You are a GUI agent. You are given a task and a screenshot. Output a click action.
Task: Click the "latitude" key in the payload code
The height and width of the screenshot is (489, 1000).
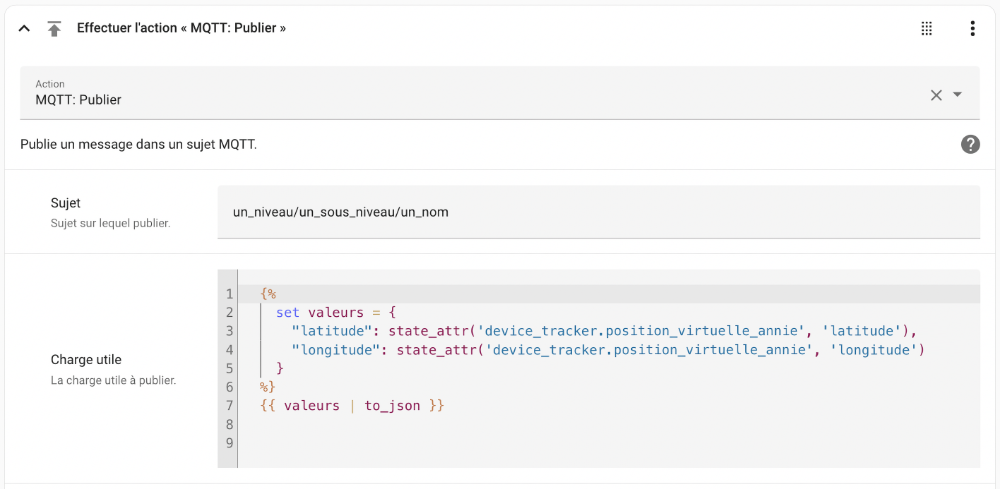(x=332, y=331)
